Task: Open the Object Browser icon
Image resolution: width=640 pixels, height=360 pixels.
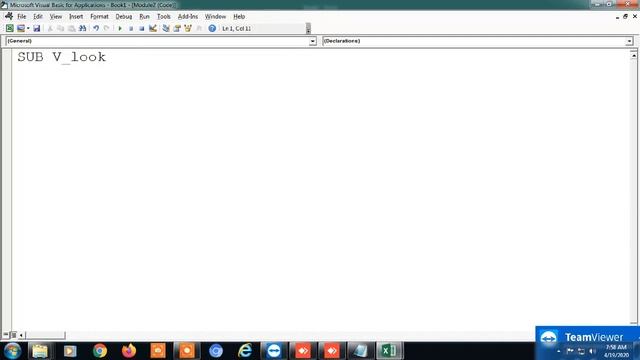Action: coord(188,28)
